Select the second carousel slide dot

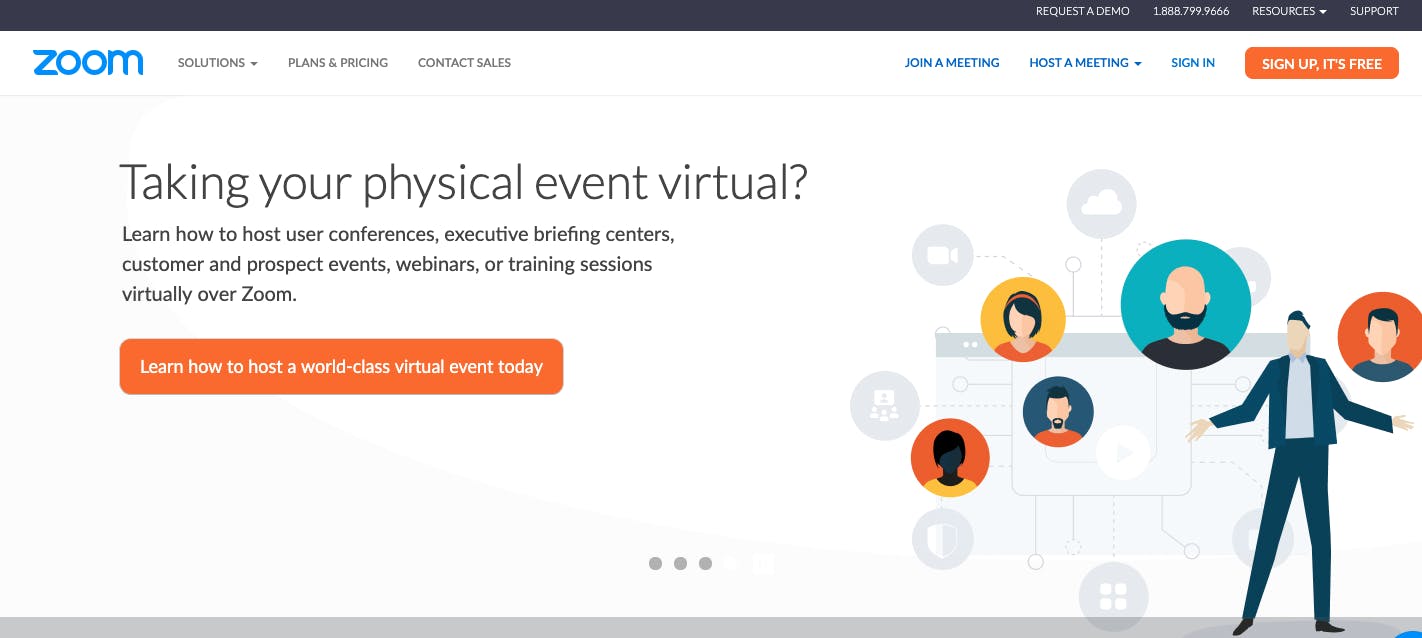point(680,564)
